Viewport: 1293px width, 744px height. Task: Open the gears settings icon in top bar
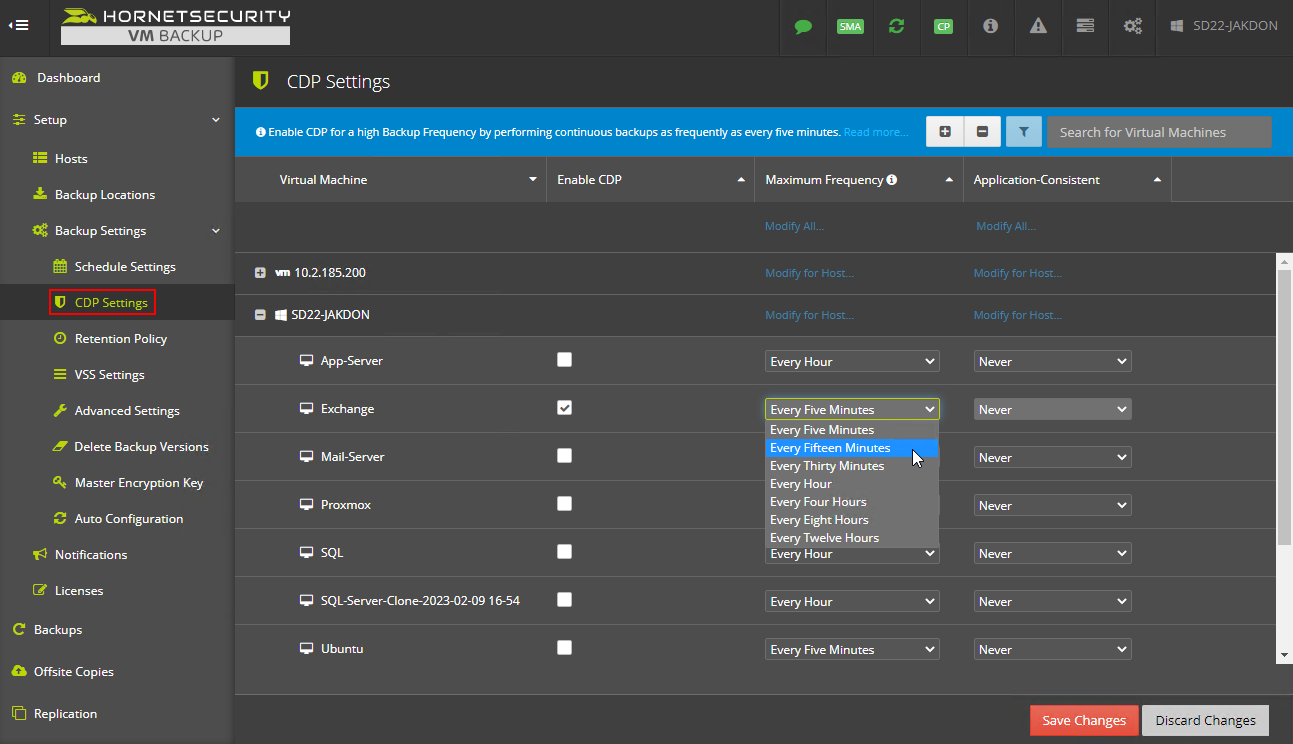tap(1133, 27)
